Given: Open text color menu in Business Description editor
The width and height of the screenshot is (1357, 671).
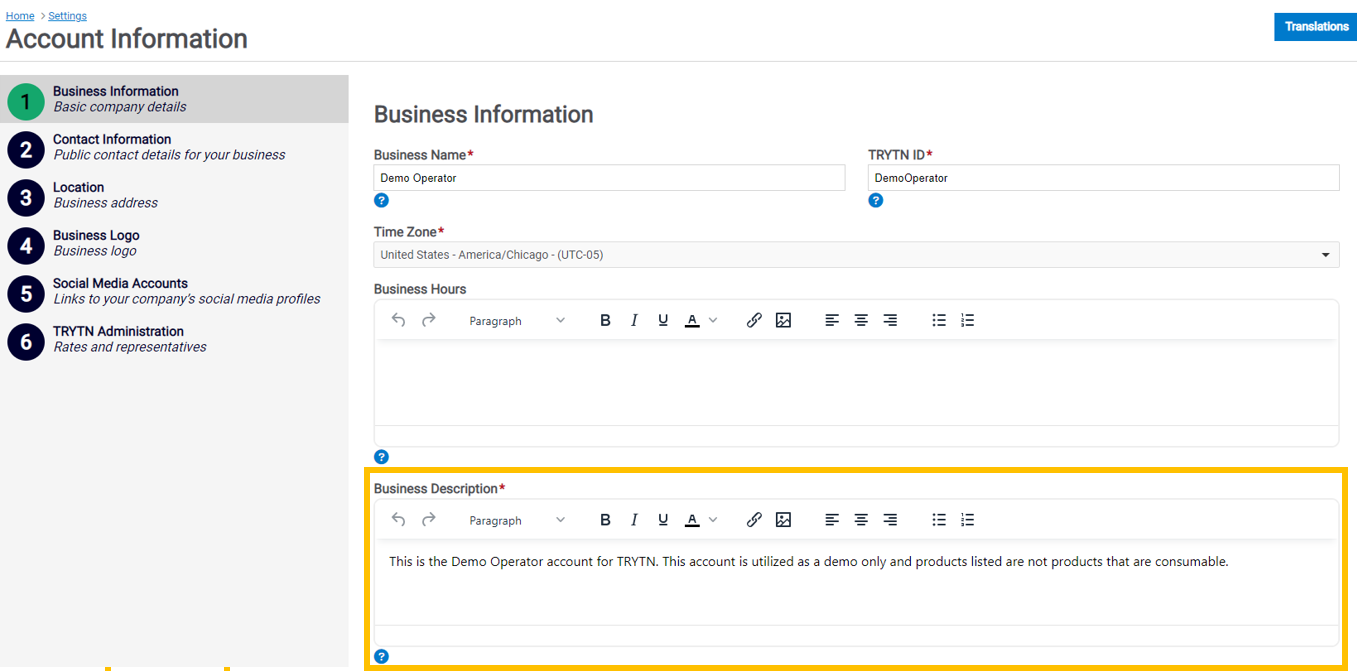Looking at the screenshot, I should coord(713,519).
